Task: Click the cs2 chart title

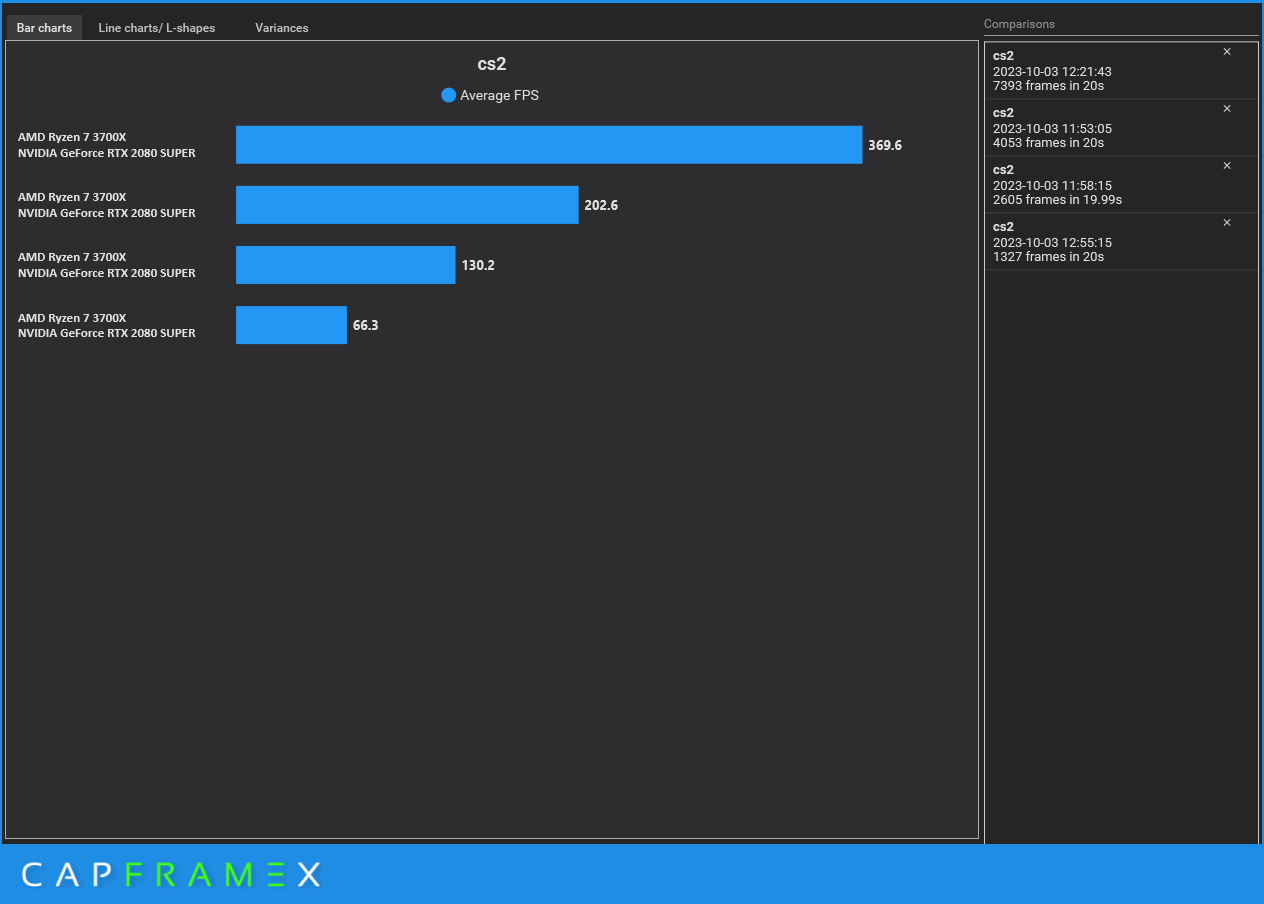Action: [492, 64]
